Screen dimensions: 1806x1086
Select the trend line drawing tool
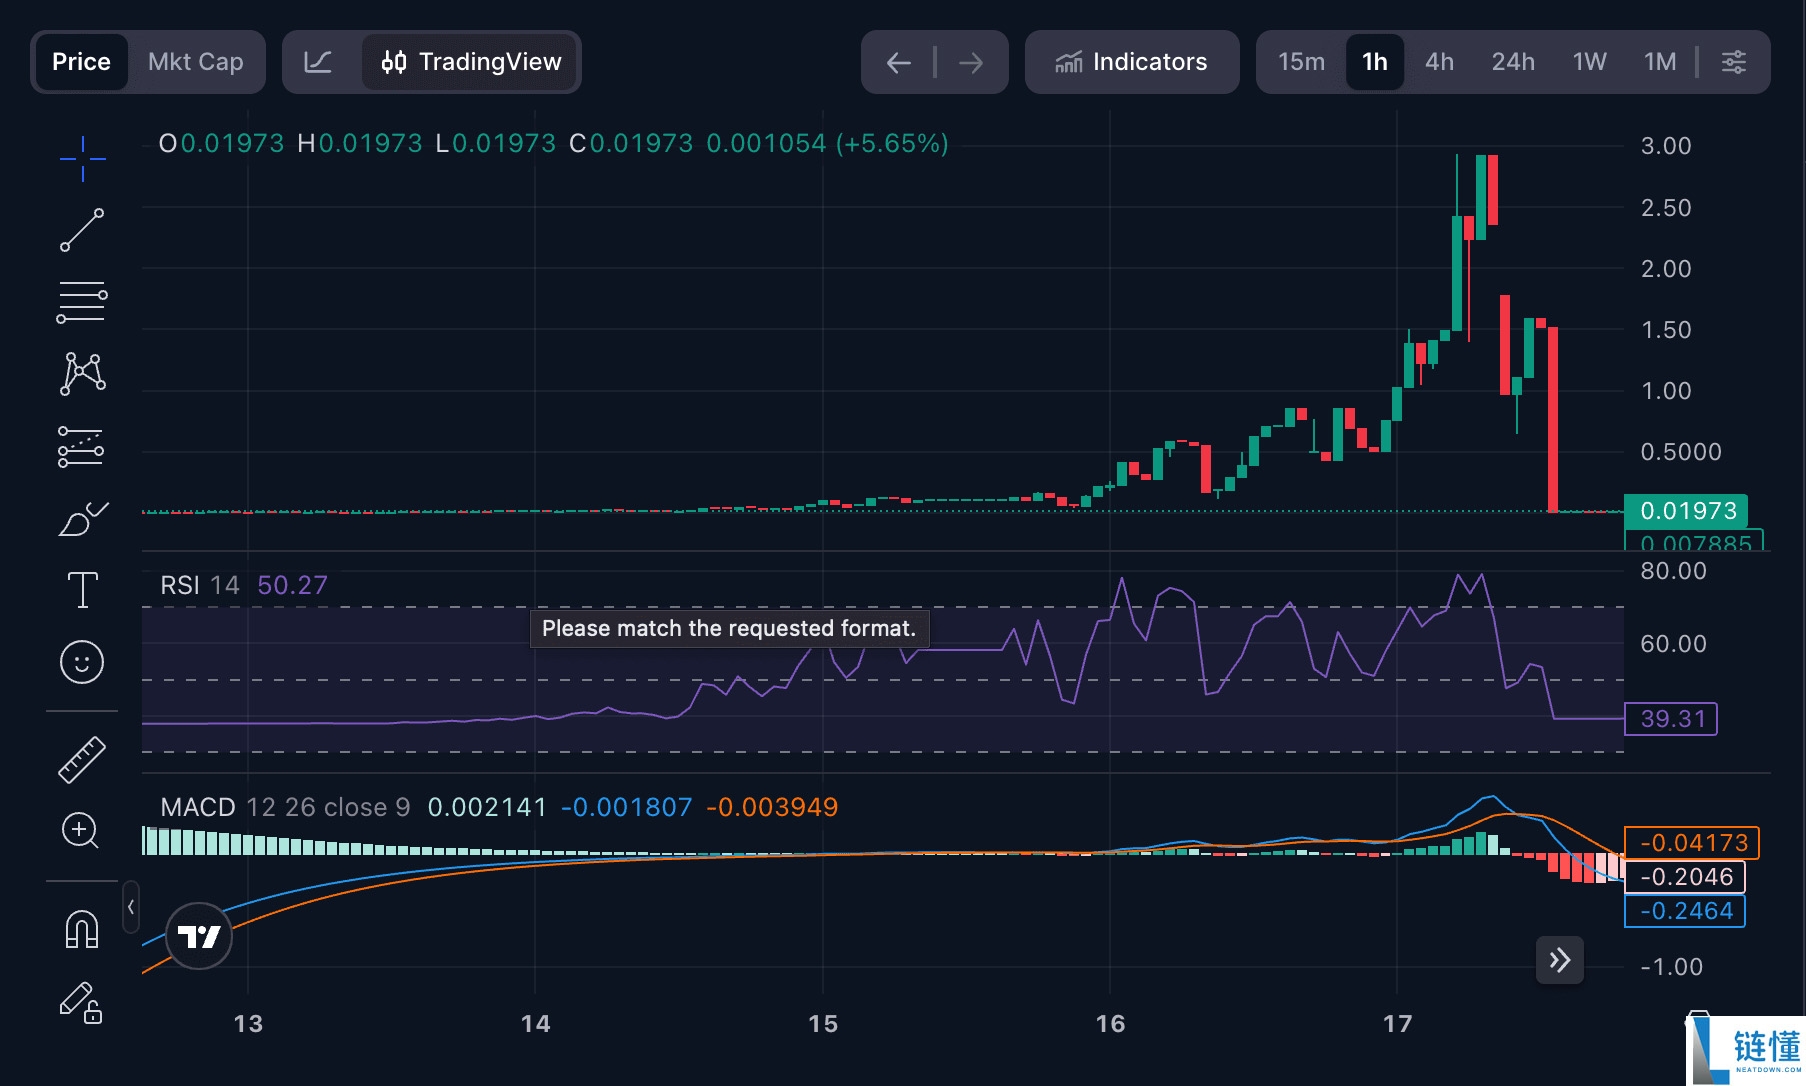click(x=82, y=230)
